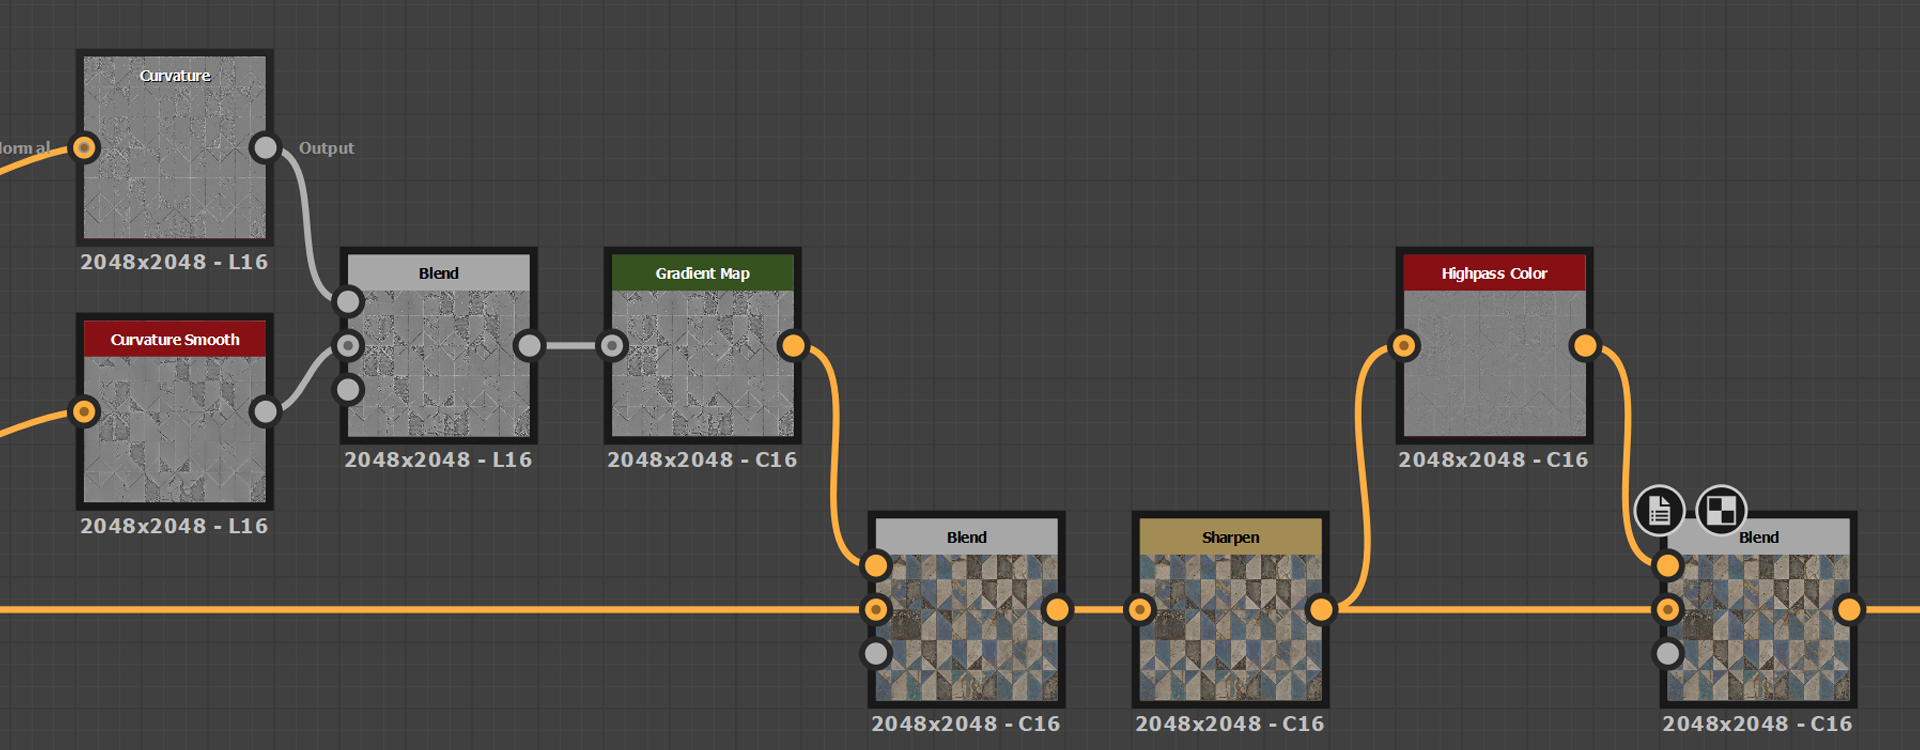Screen dimensions: 1920x750
Task: Click output connector of Blend feeding Sharpen
Action: (1057, 609)
